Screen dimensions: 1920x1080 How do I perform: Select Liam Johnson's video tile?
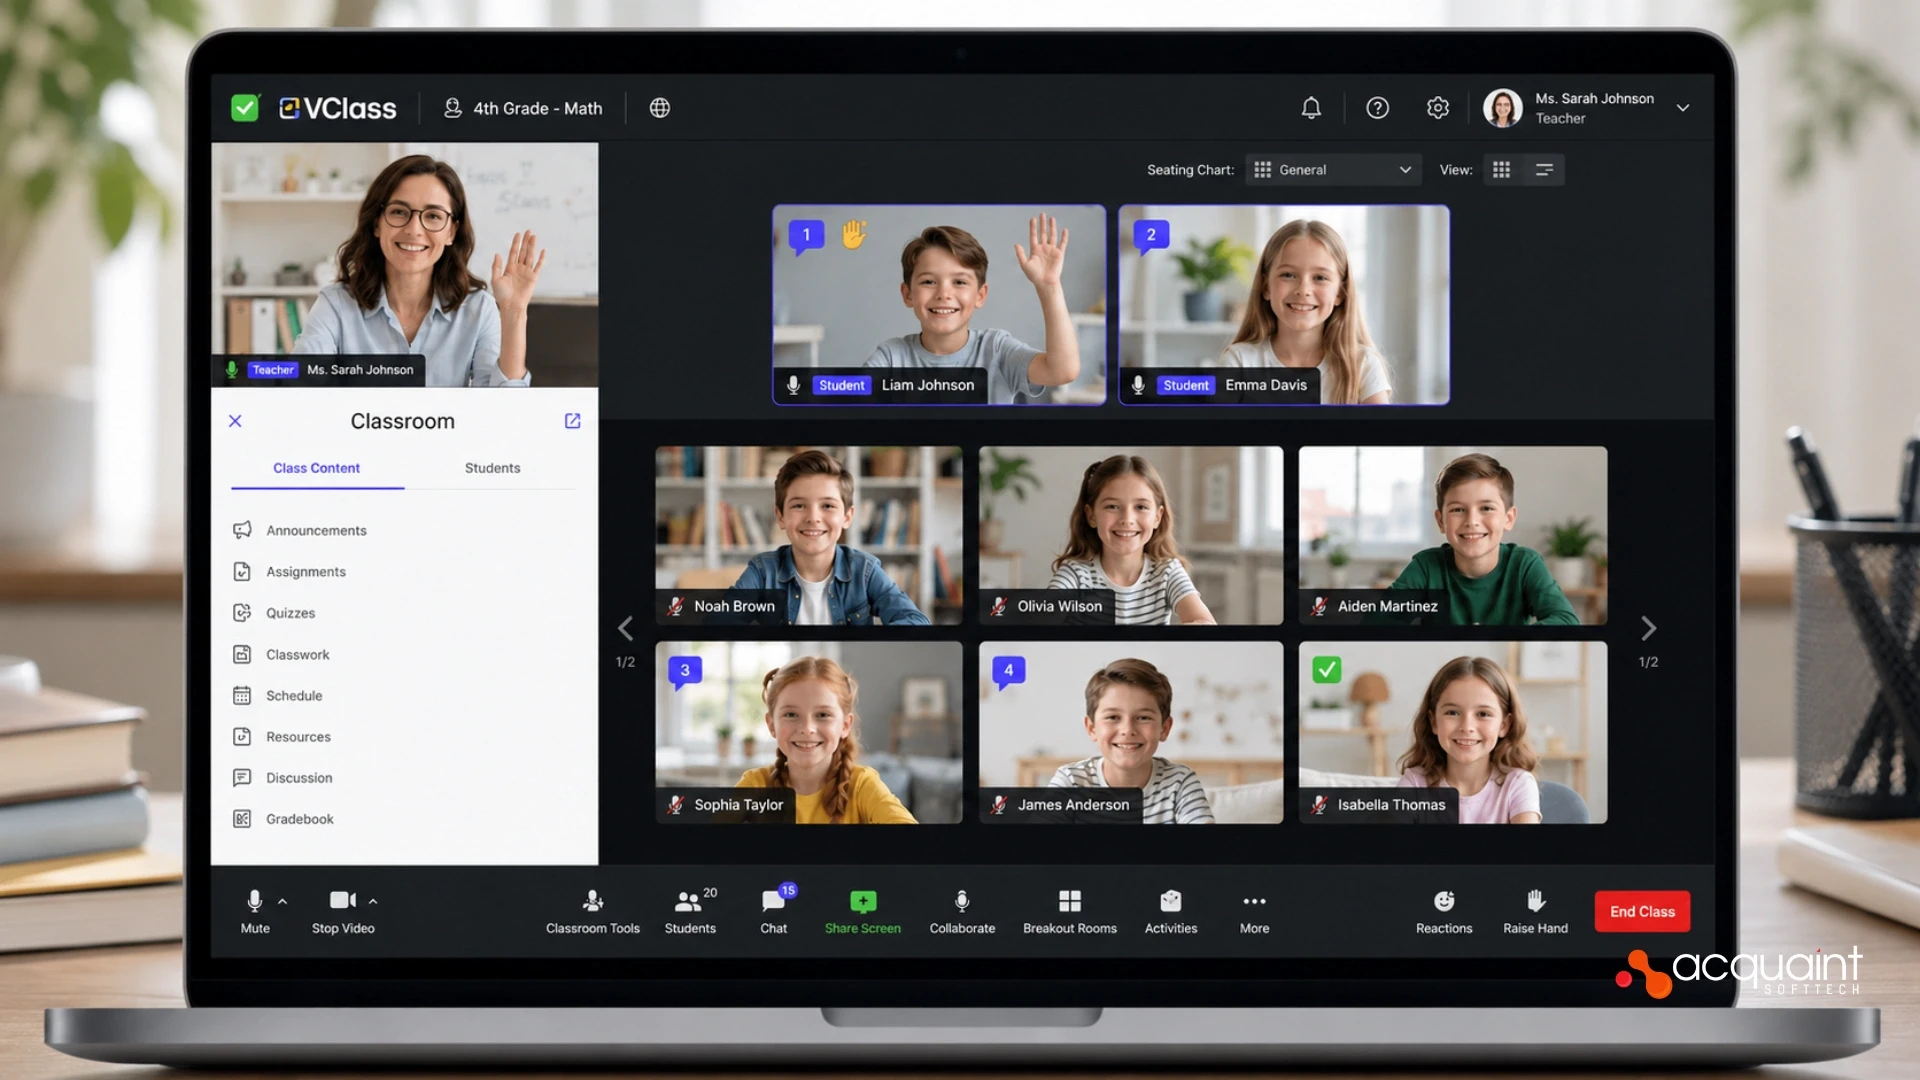pyautogui.click(x=939, y=305)
